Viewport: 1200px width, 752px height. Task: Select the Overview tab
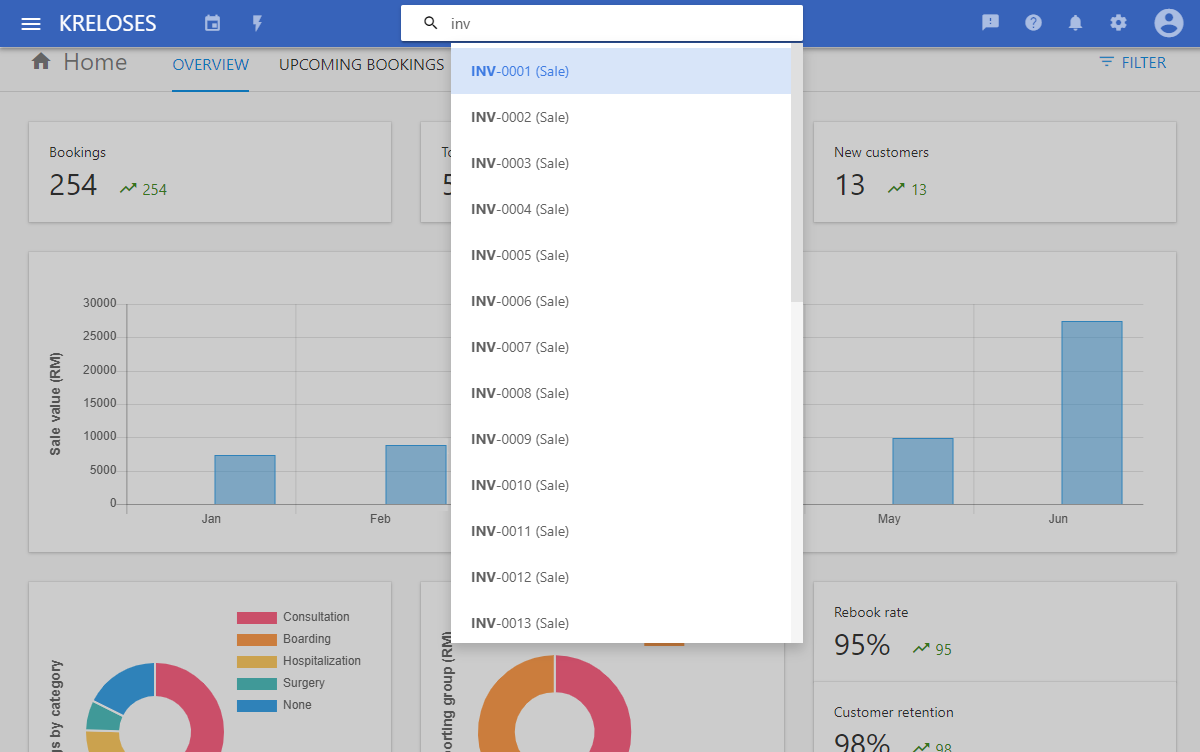(x=210, y=65)
